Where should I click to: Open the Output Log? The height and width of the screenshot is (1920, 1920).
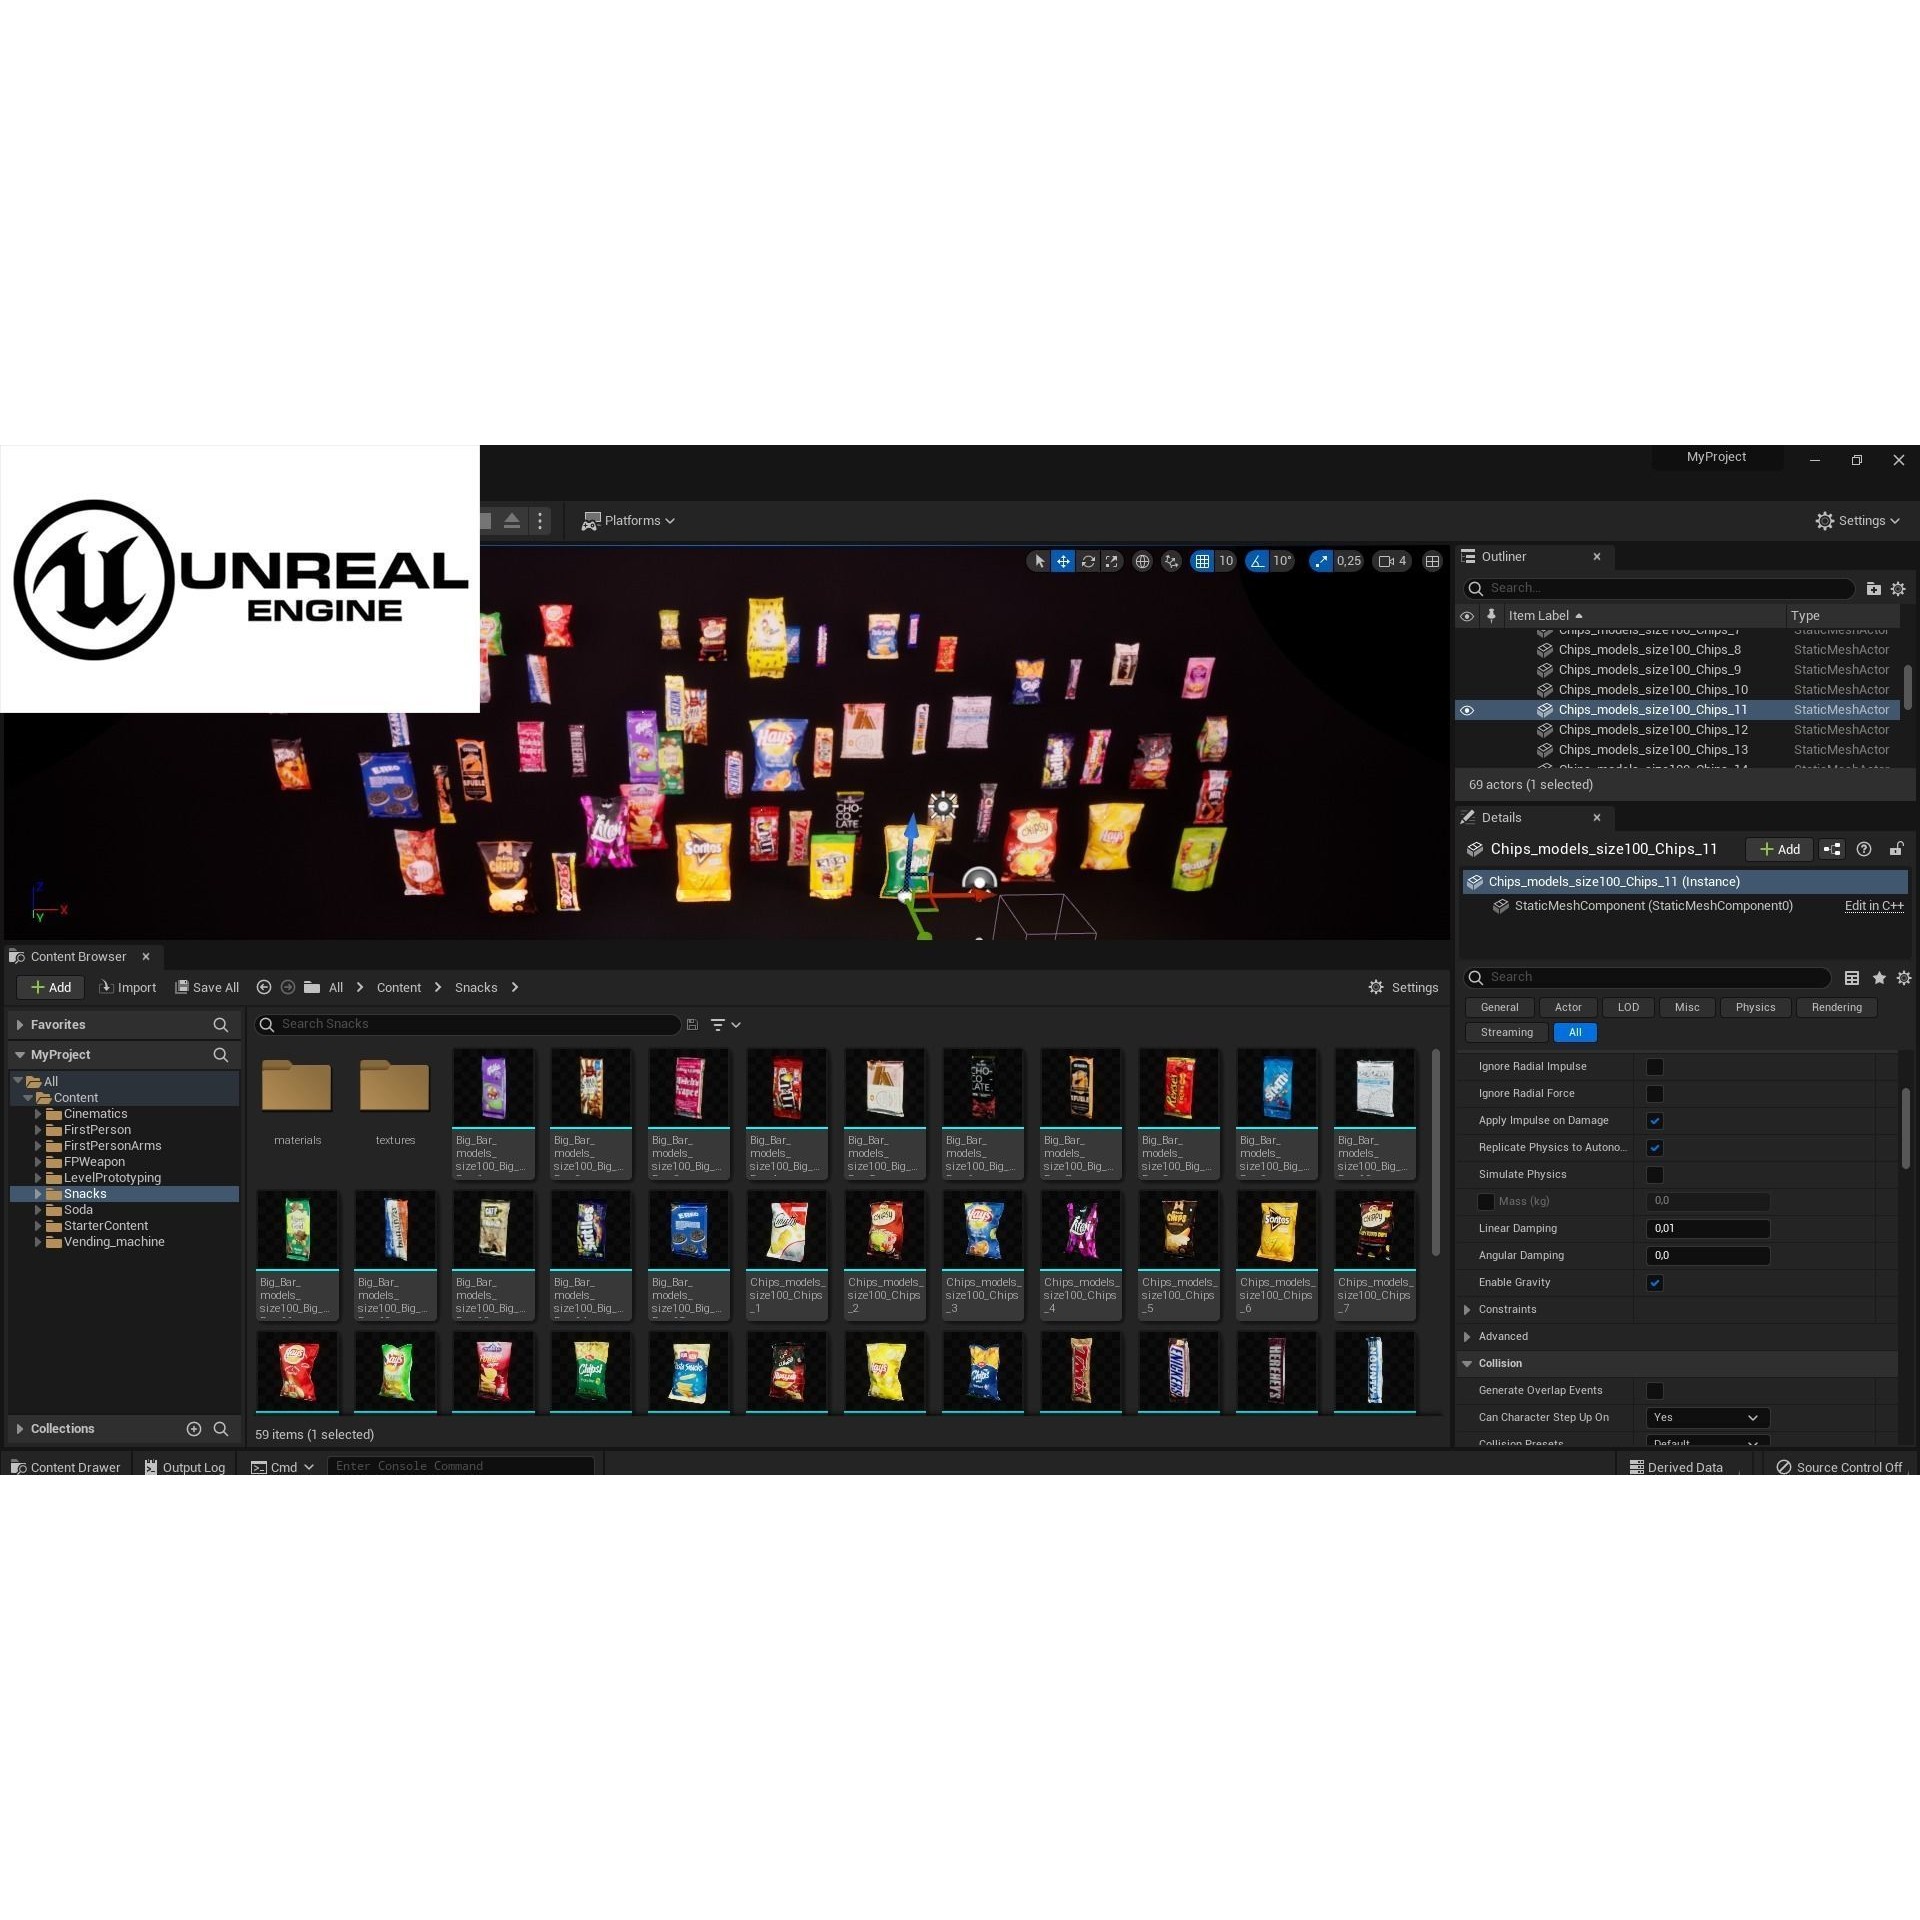click(185, 1467)
